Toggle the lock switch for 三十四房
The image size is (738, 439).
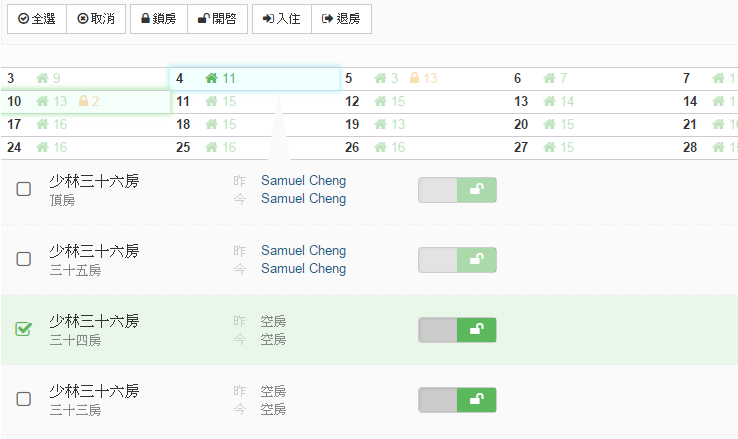(457, 330)
